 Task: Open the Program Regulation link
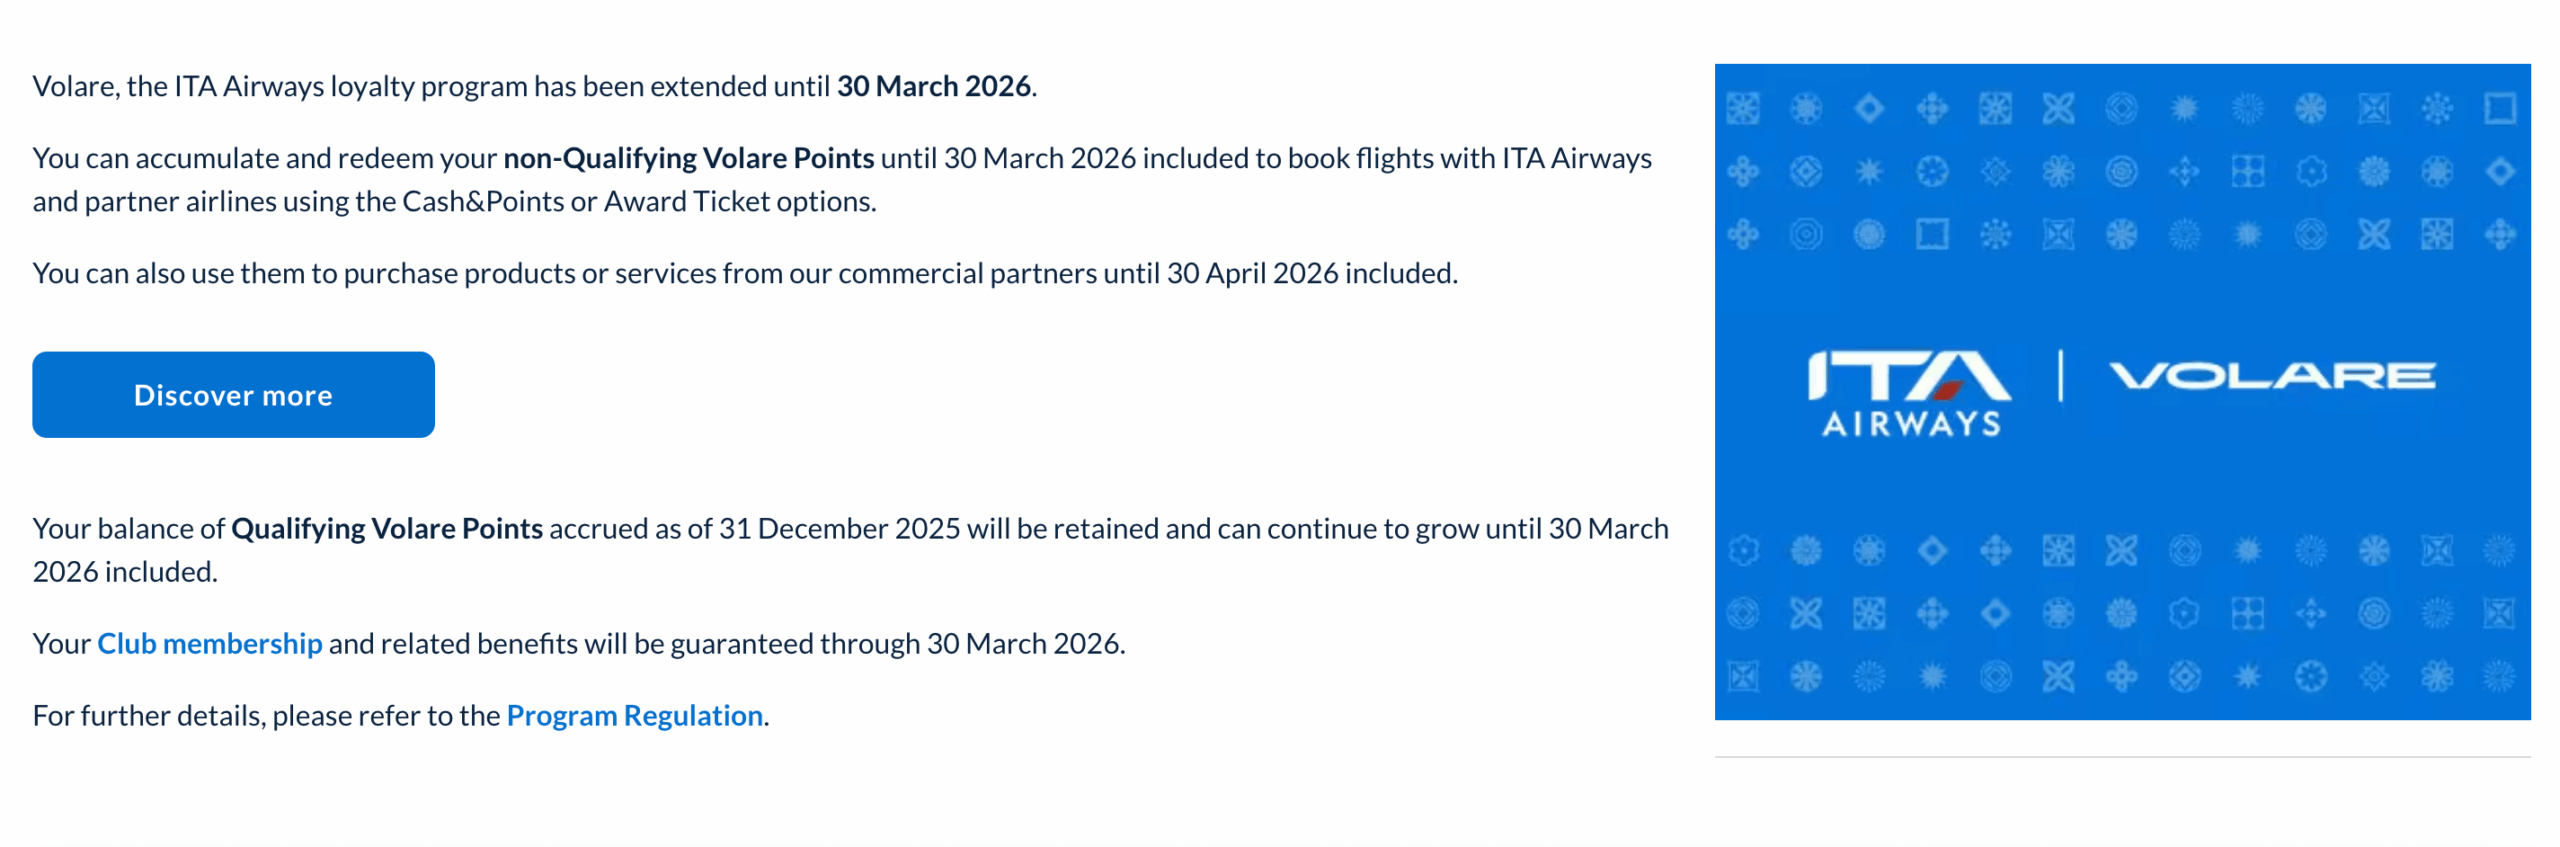pyautogui.click(x=634, y=715)
